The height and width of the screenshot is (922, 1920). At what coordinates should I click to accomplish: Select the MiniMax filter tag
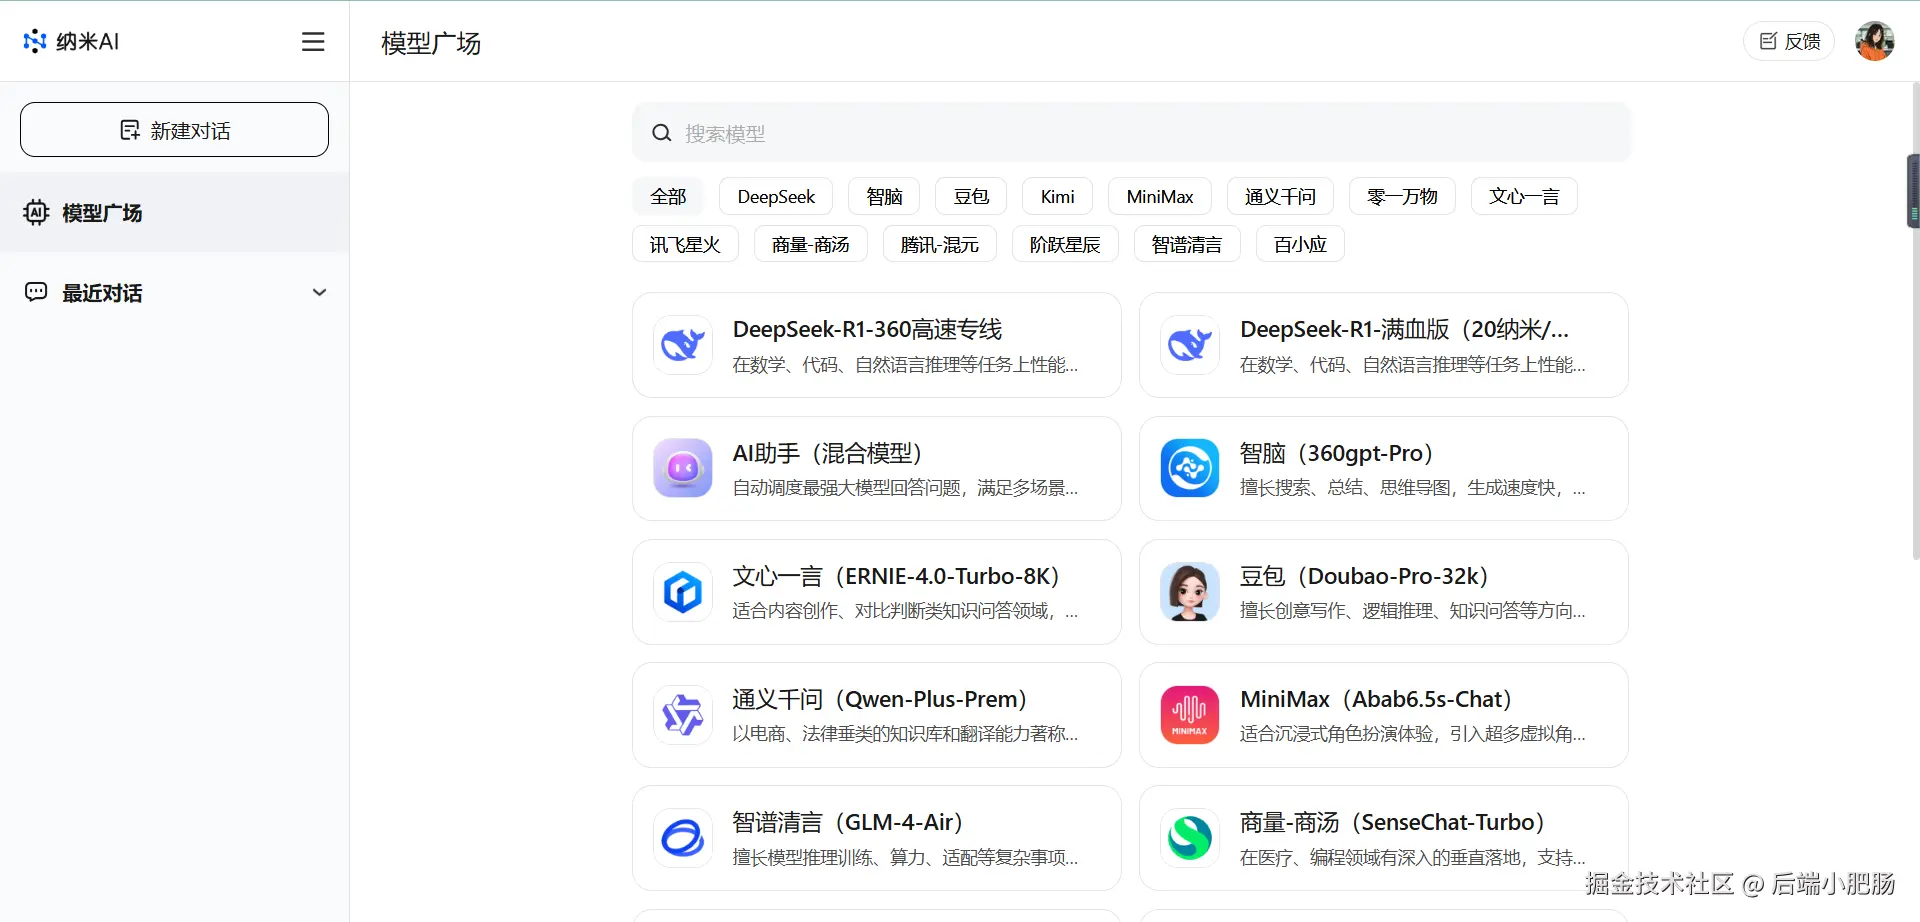[x=1160, y=196]
